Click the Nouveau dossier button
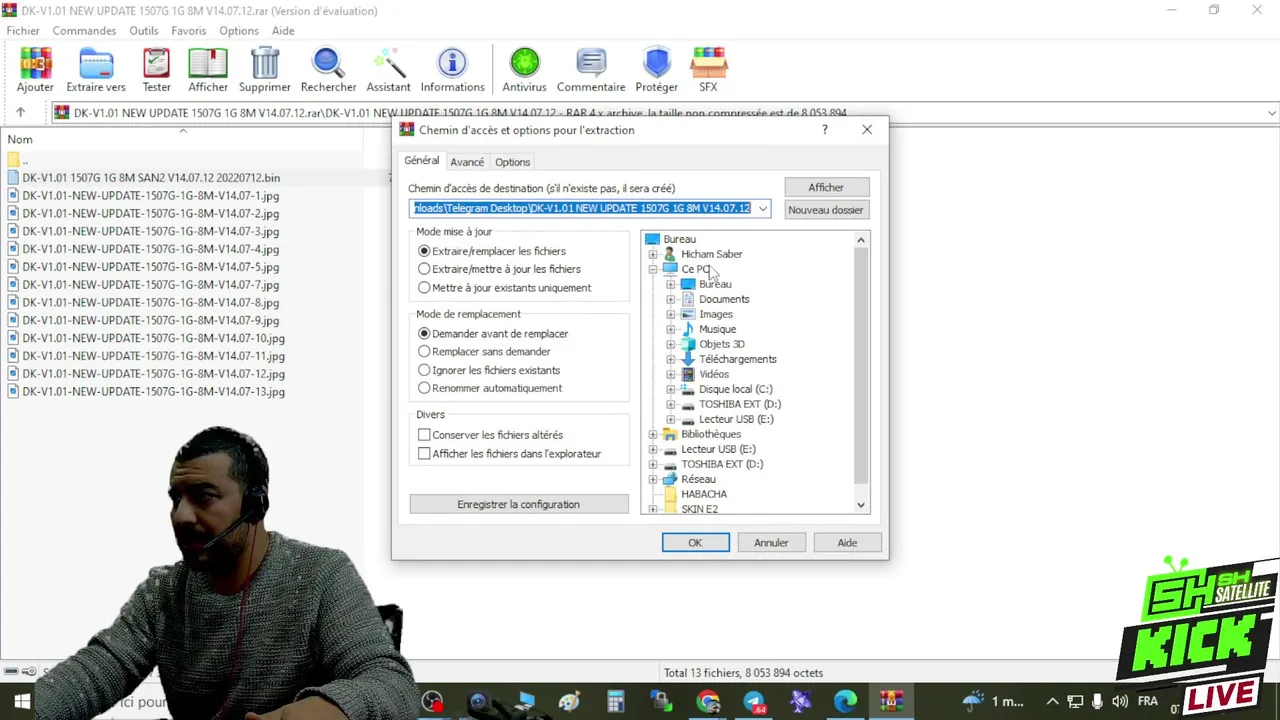The height and width of the screenshot is (720, 1280). (826, 210)
